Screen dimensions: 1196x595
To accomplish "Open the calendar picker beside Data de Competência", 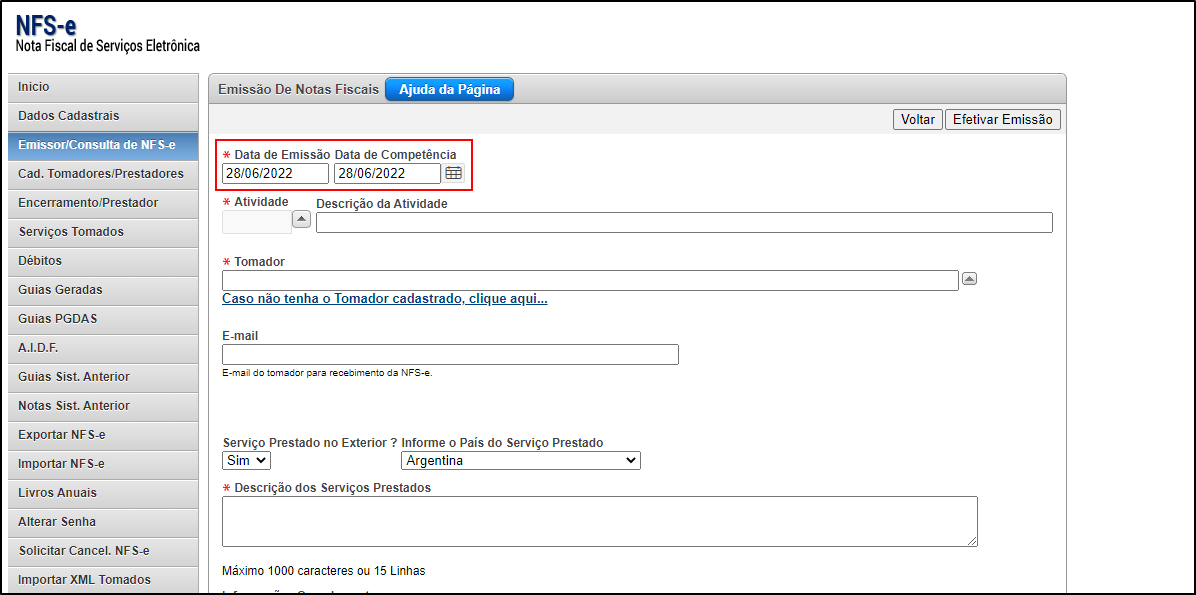I will (x=454, y=173).
